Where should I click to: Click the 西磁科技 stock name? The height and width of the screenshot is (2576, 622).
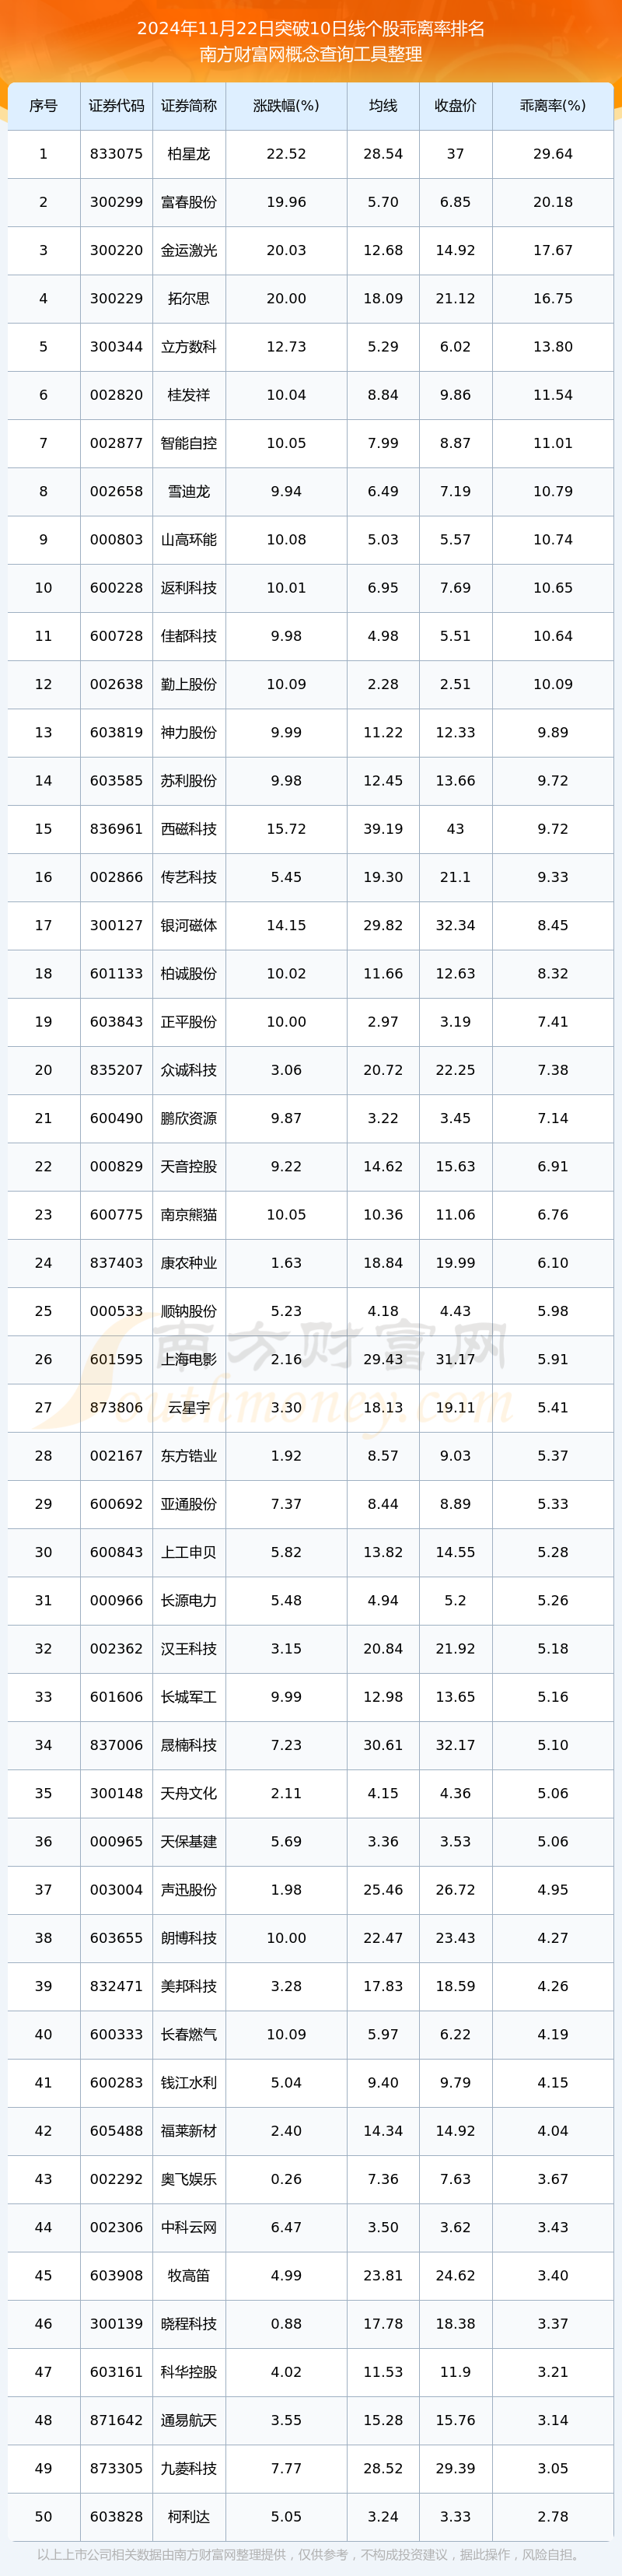tap(189, 829)
